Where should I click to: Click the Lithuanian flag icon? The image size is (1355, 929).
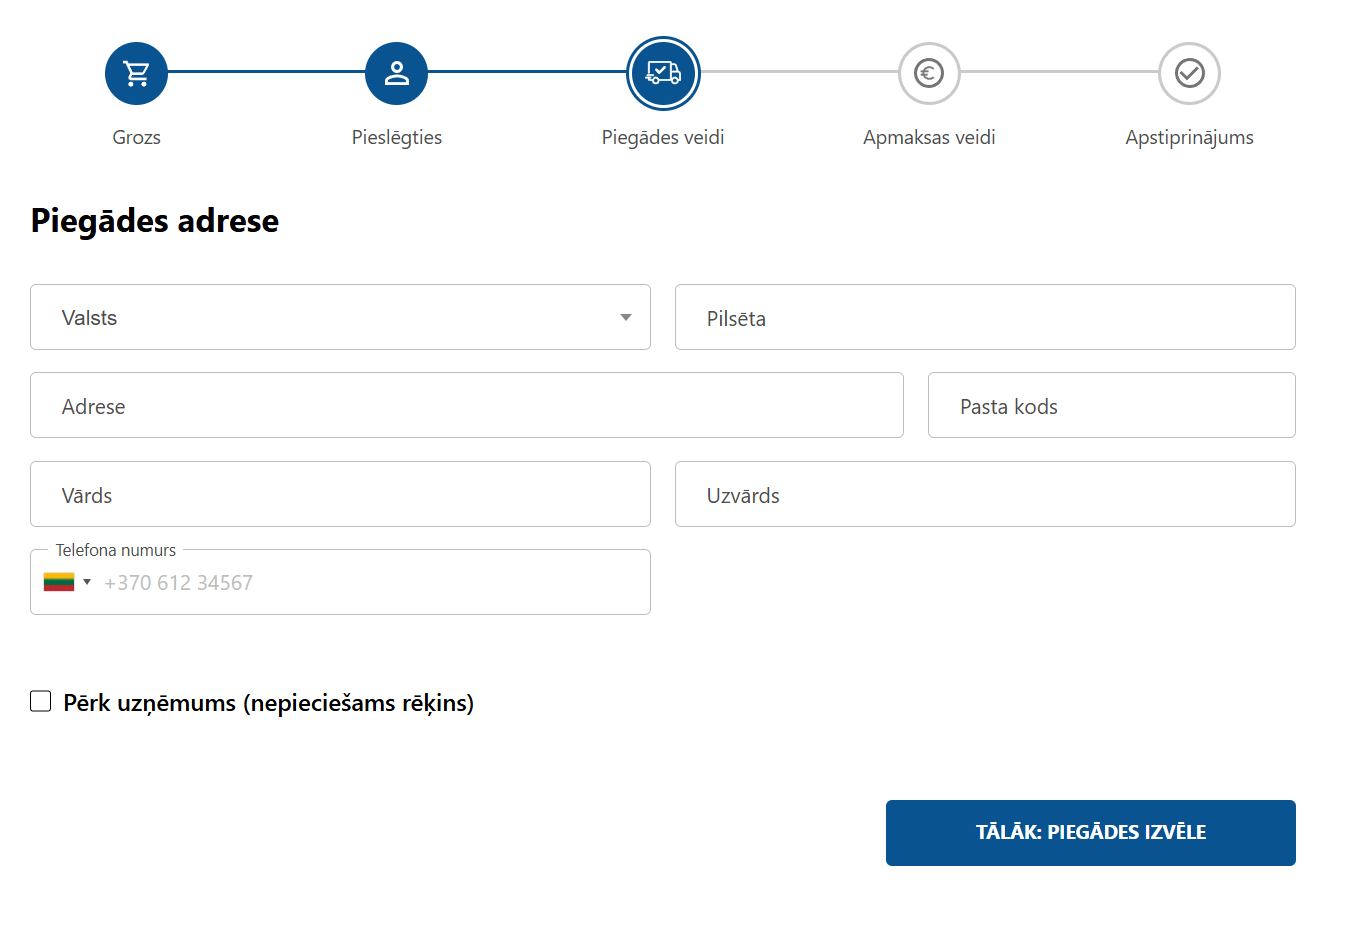(59, 582)
